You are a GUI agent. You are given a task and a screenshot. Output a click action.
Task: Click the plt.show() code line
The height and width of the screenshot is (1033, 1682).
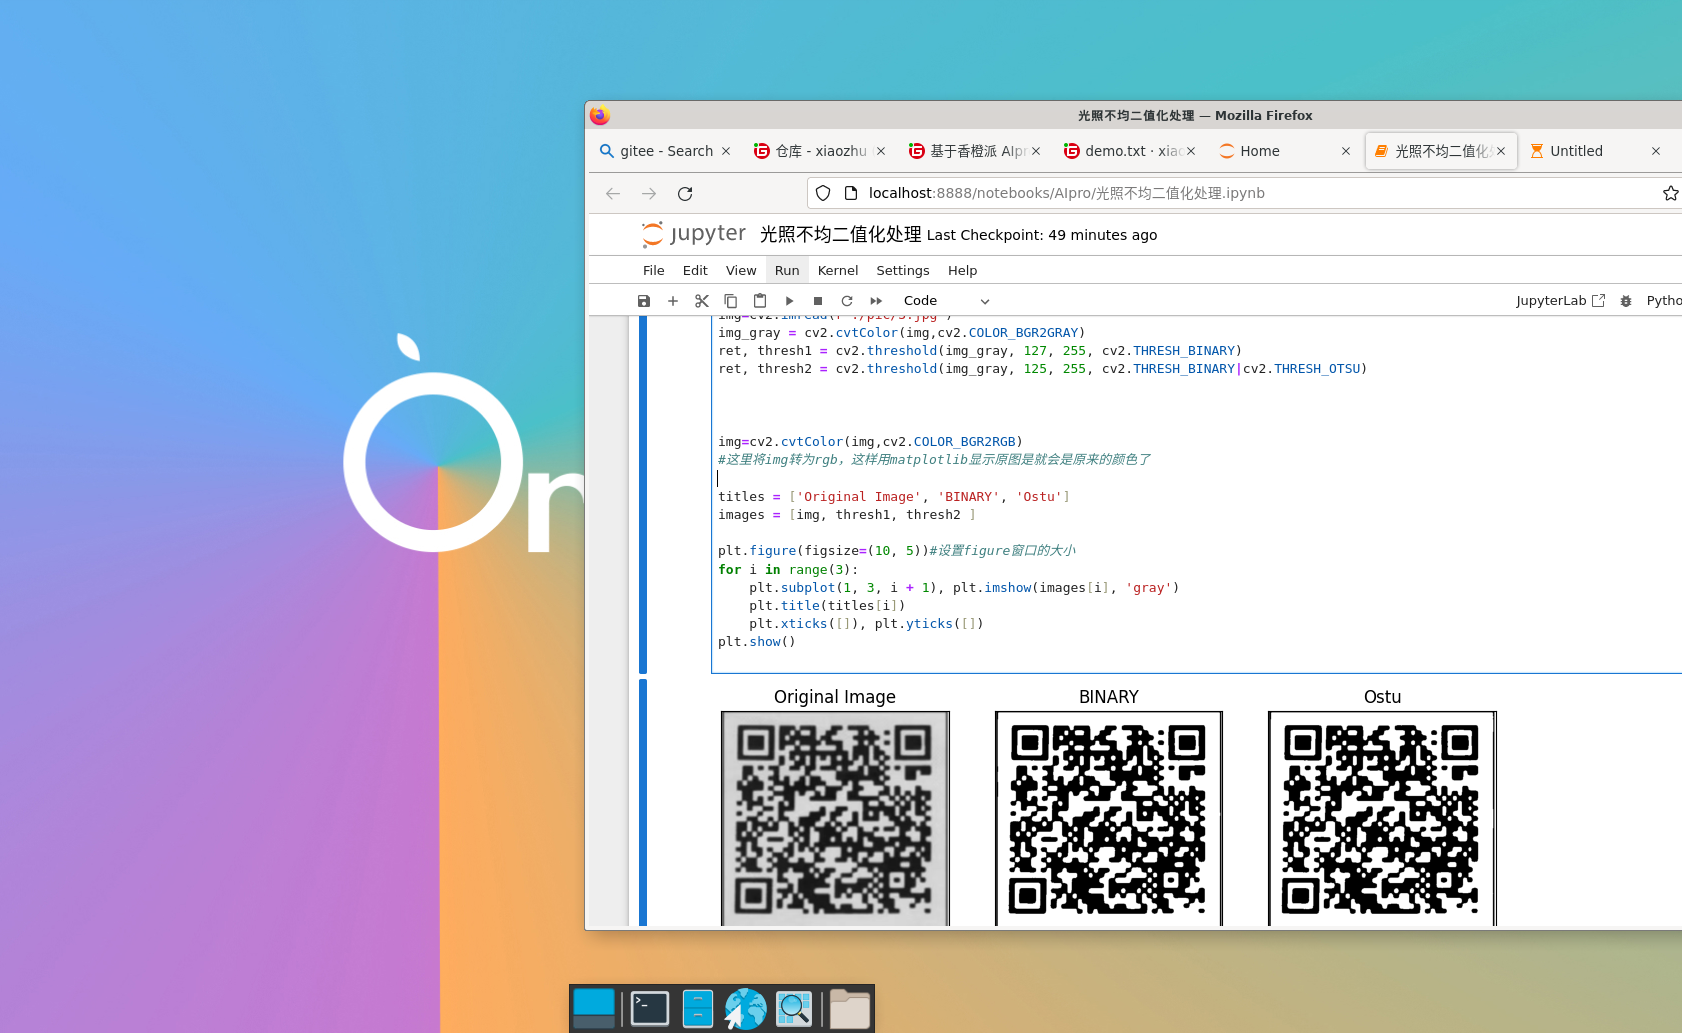click(757, 642)
